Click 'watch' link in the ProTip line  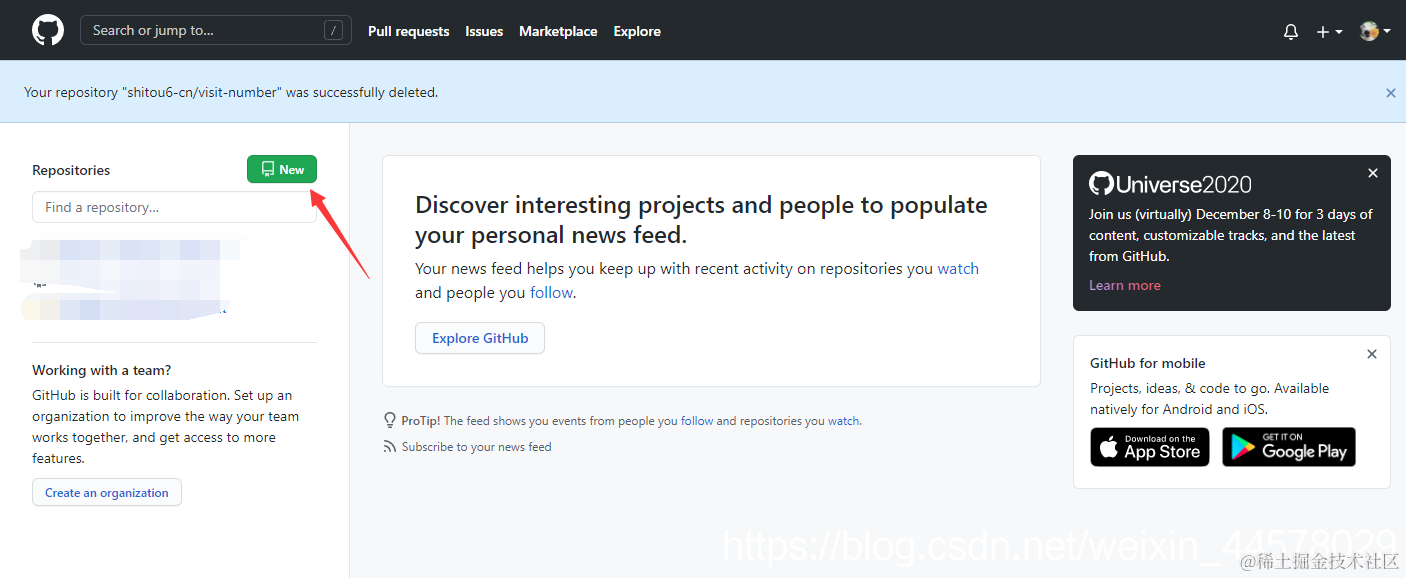[843, 421]
